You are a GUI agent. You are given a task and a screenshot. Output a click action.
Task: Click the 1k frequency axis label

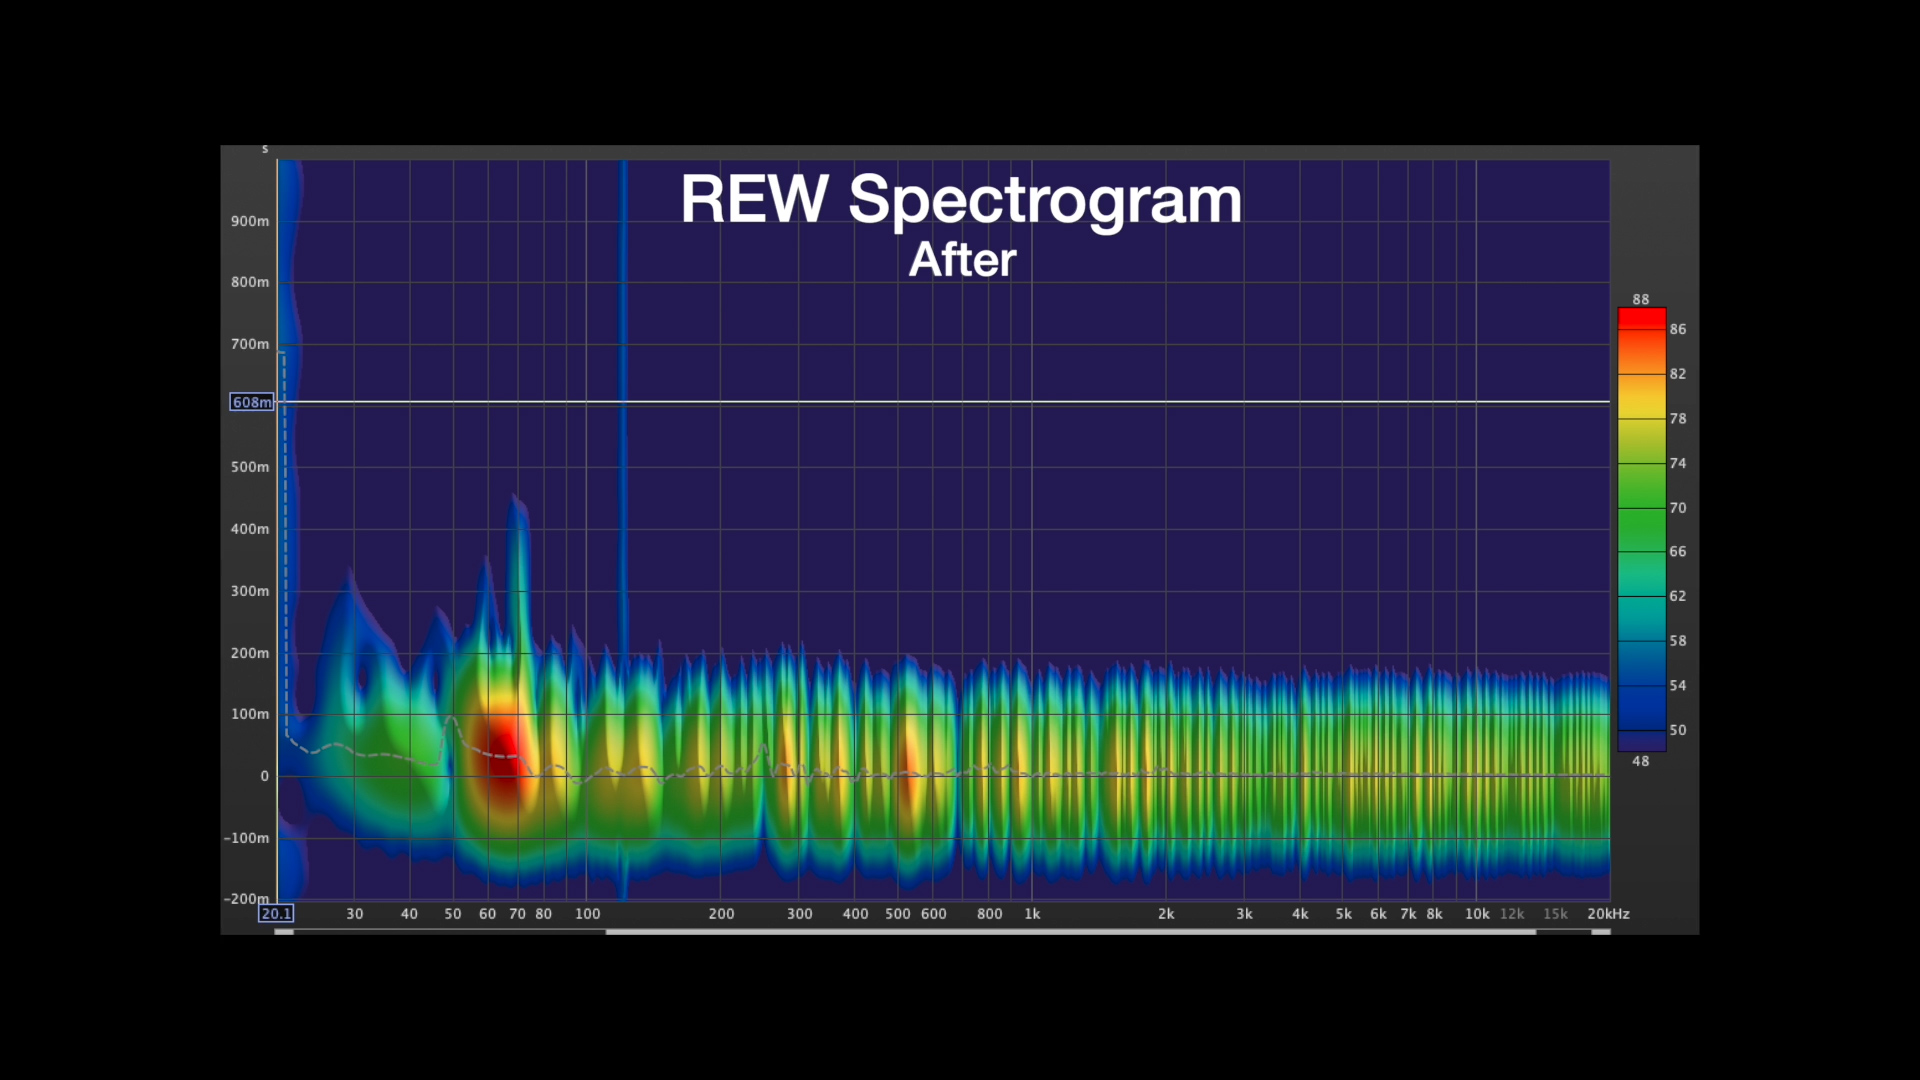[x=1032, y=914]
